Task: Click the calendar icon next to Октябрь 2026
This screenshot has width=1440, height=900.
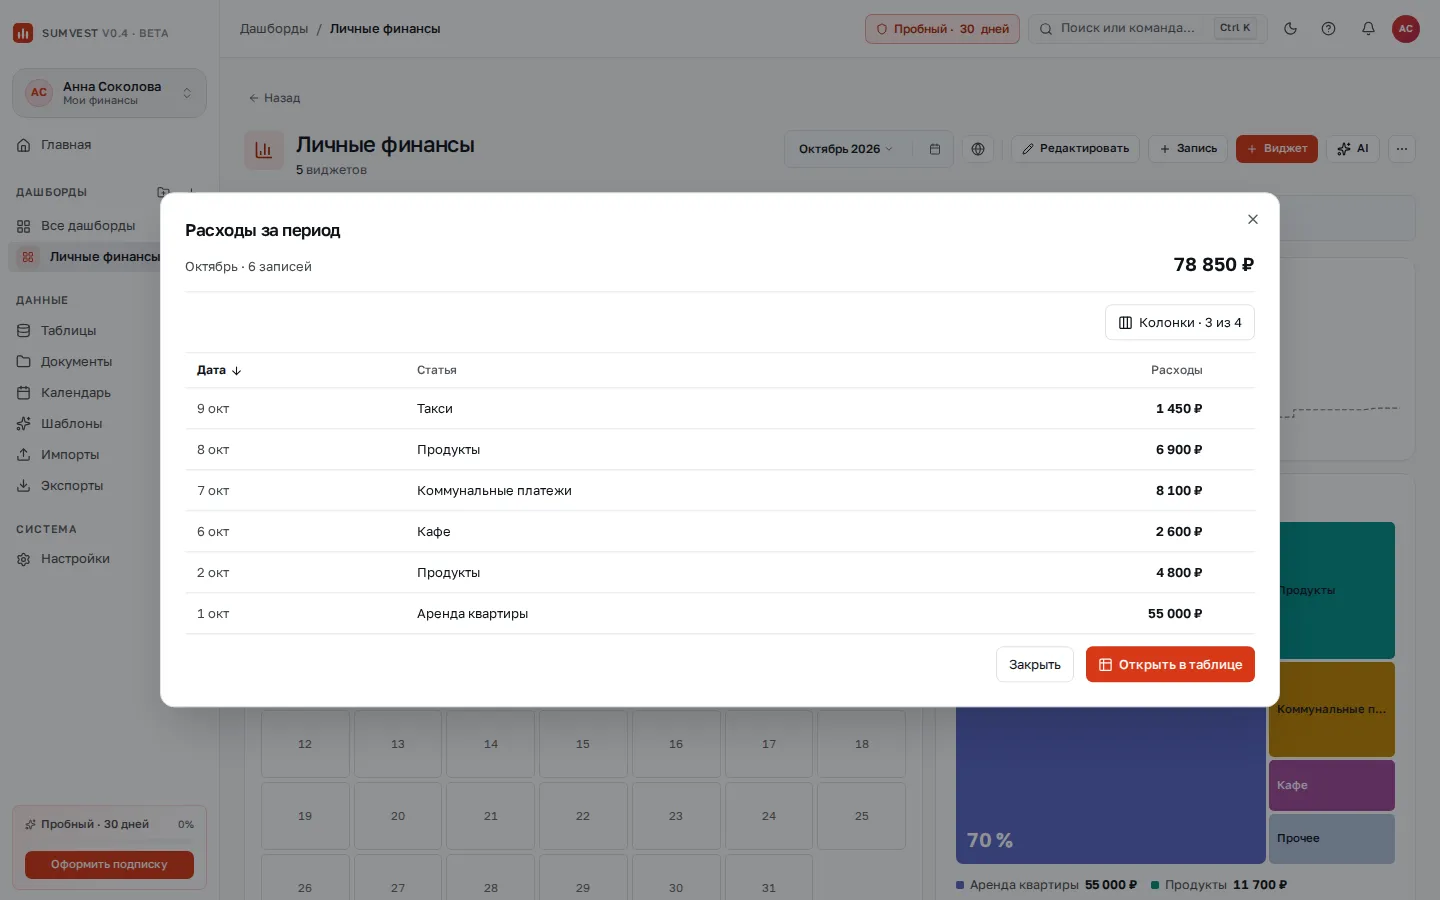Action: [x=935, y=149]
